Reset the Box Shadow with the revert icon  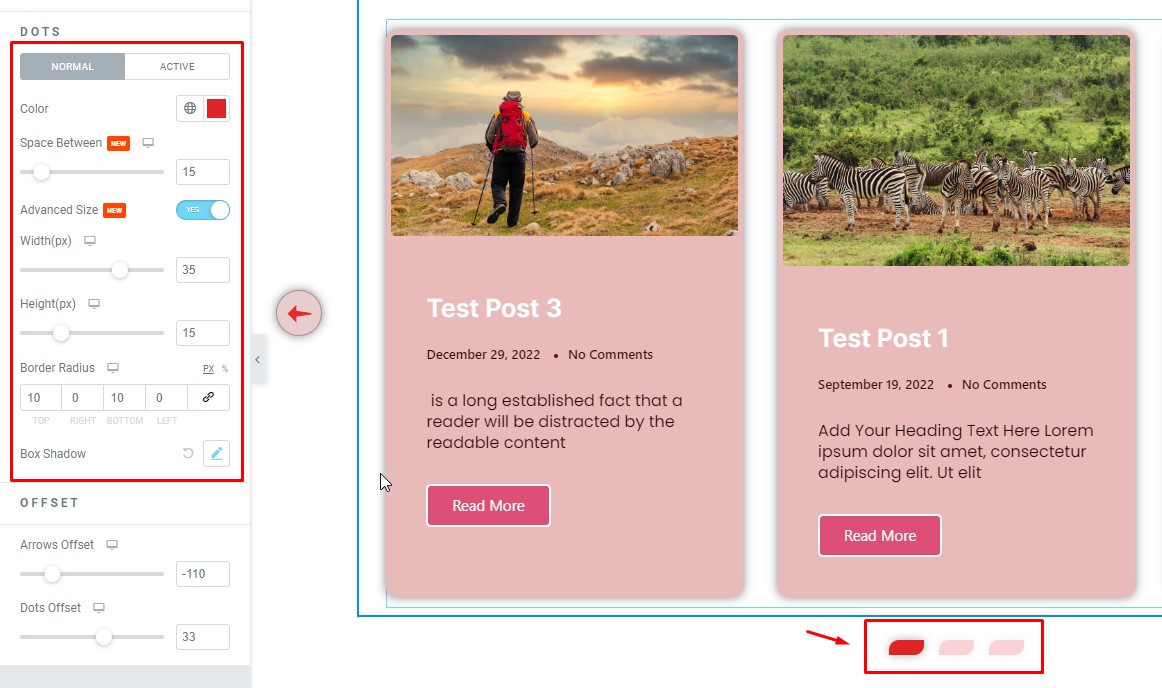click(188, 453)
